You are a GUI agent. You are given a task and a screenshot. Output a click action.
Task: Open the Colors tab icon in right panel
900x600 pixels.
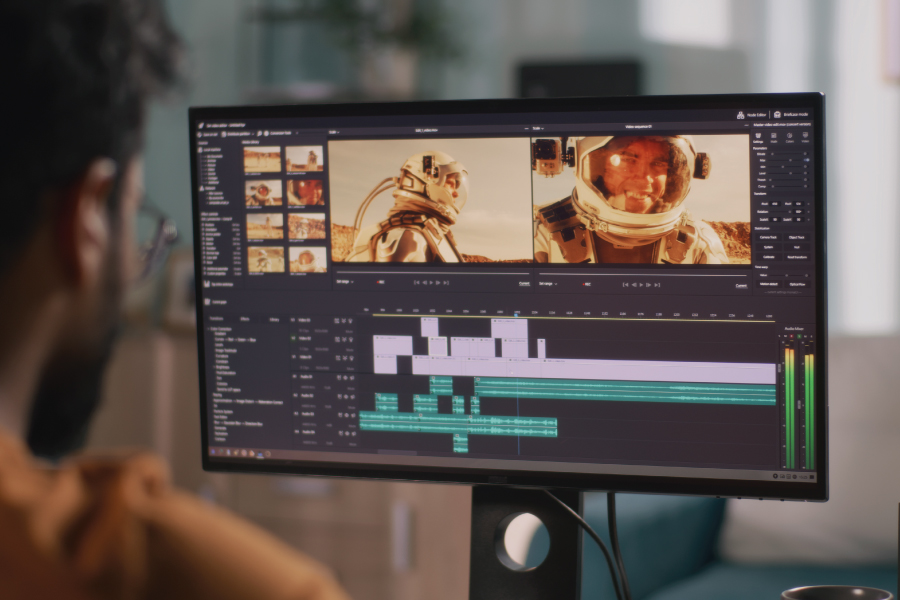tap(789, 138)
